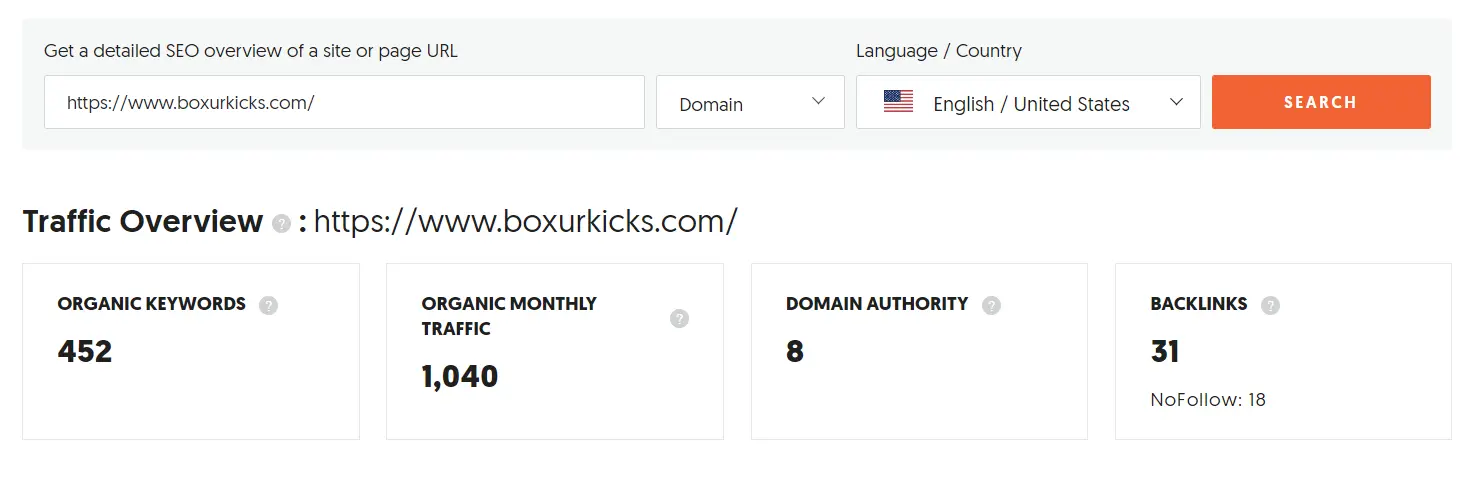Click the ORGANIC KEYWORDS card title
The image size is (1466, 478).
[151, 304]
